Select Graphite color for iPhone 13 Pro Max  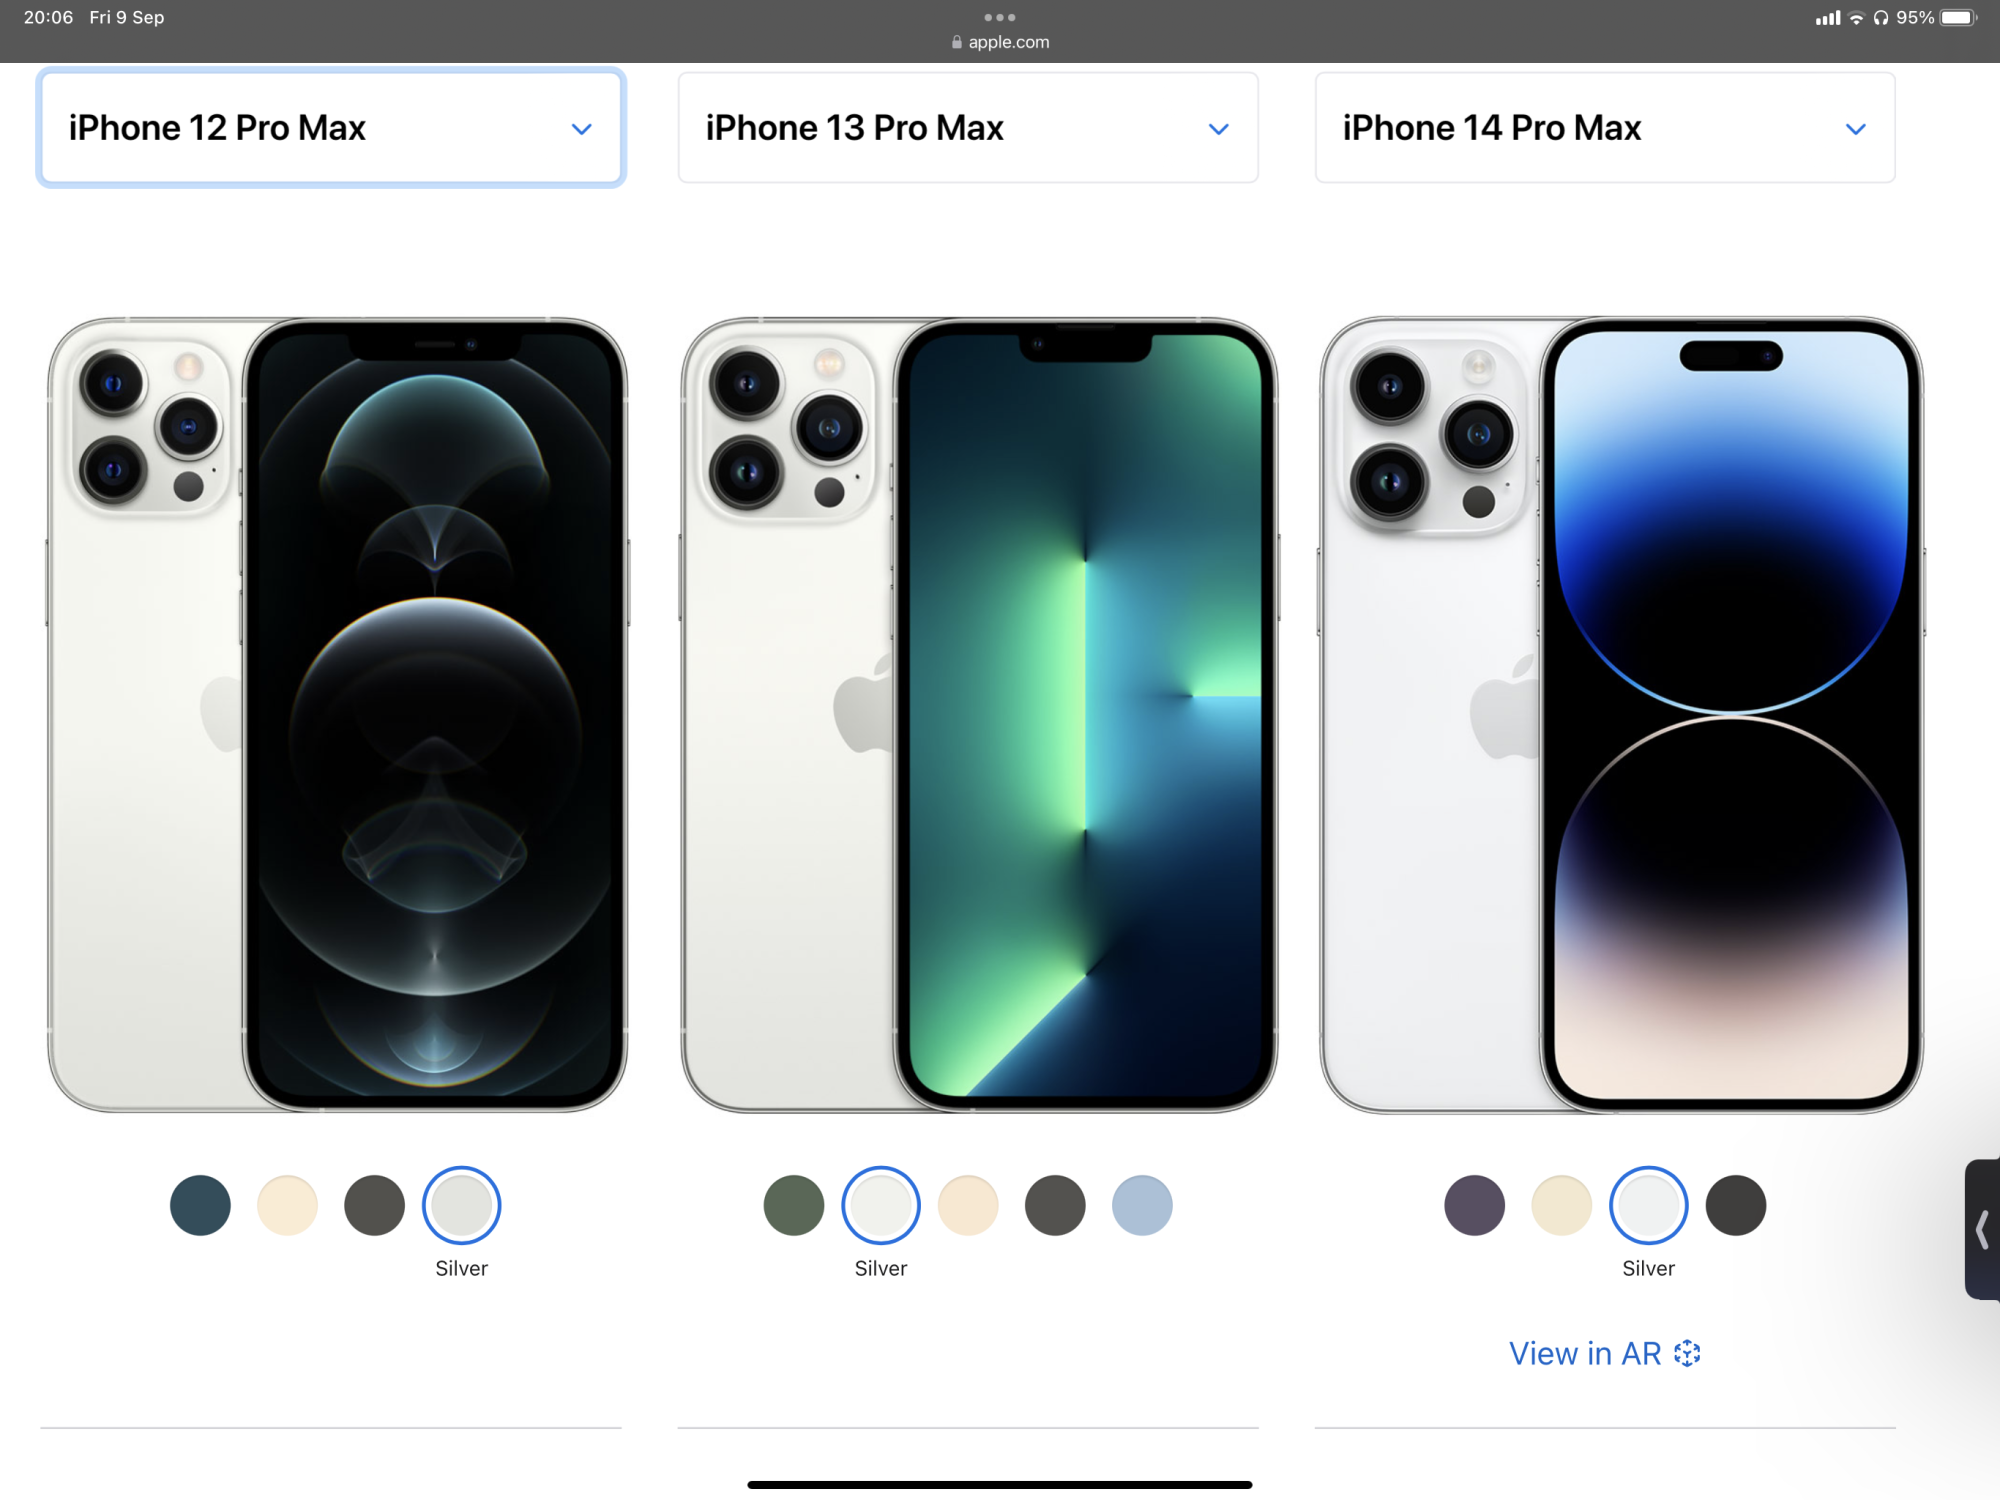[1055, 1205]
